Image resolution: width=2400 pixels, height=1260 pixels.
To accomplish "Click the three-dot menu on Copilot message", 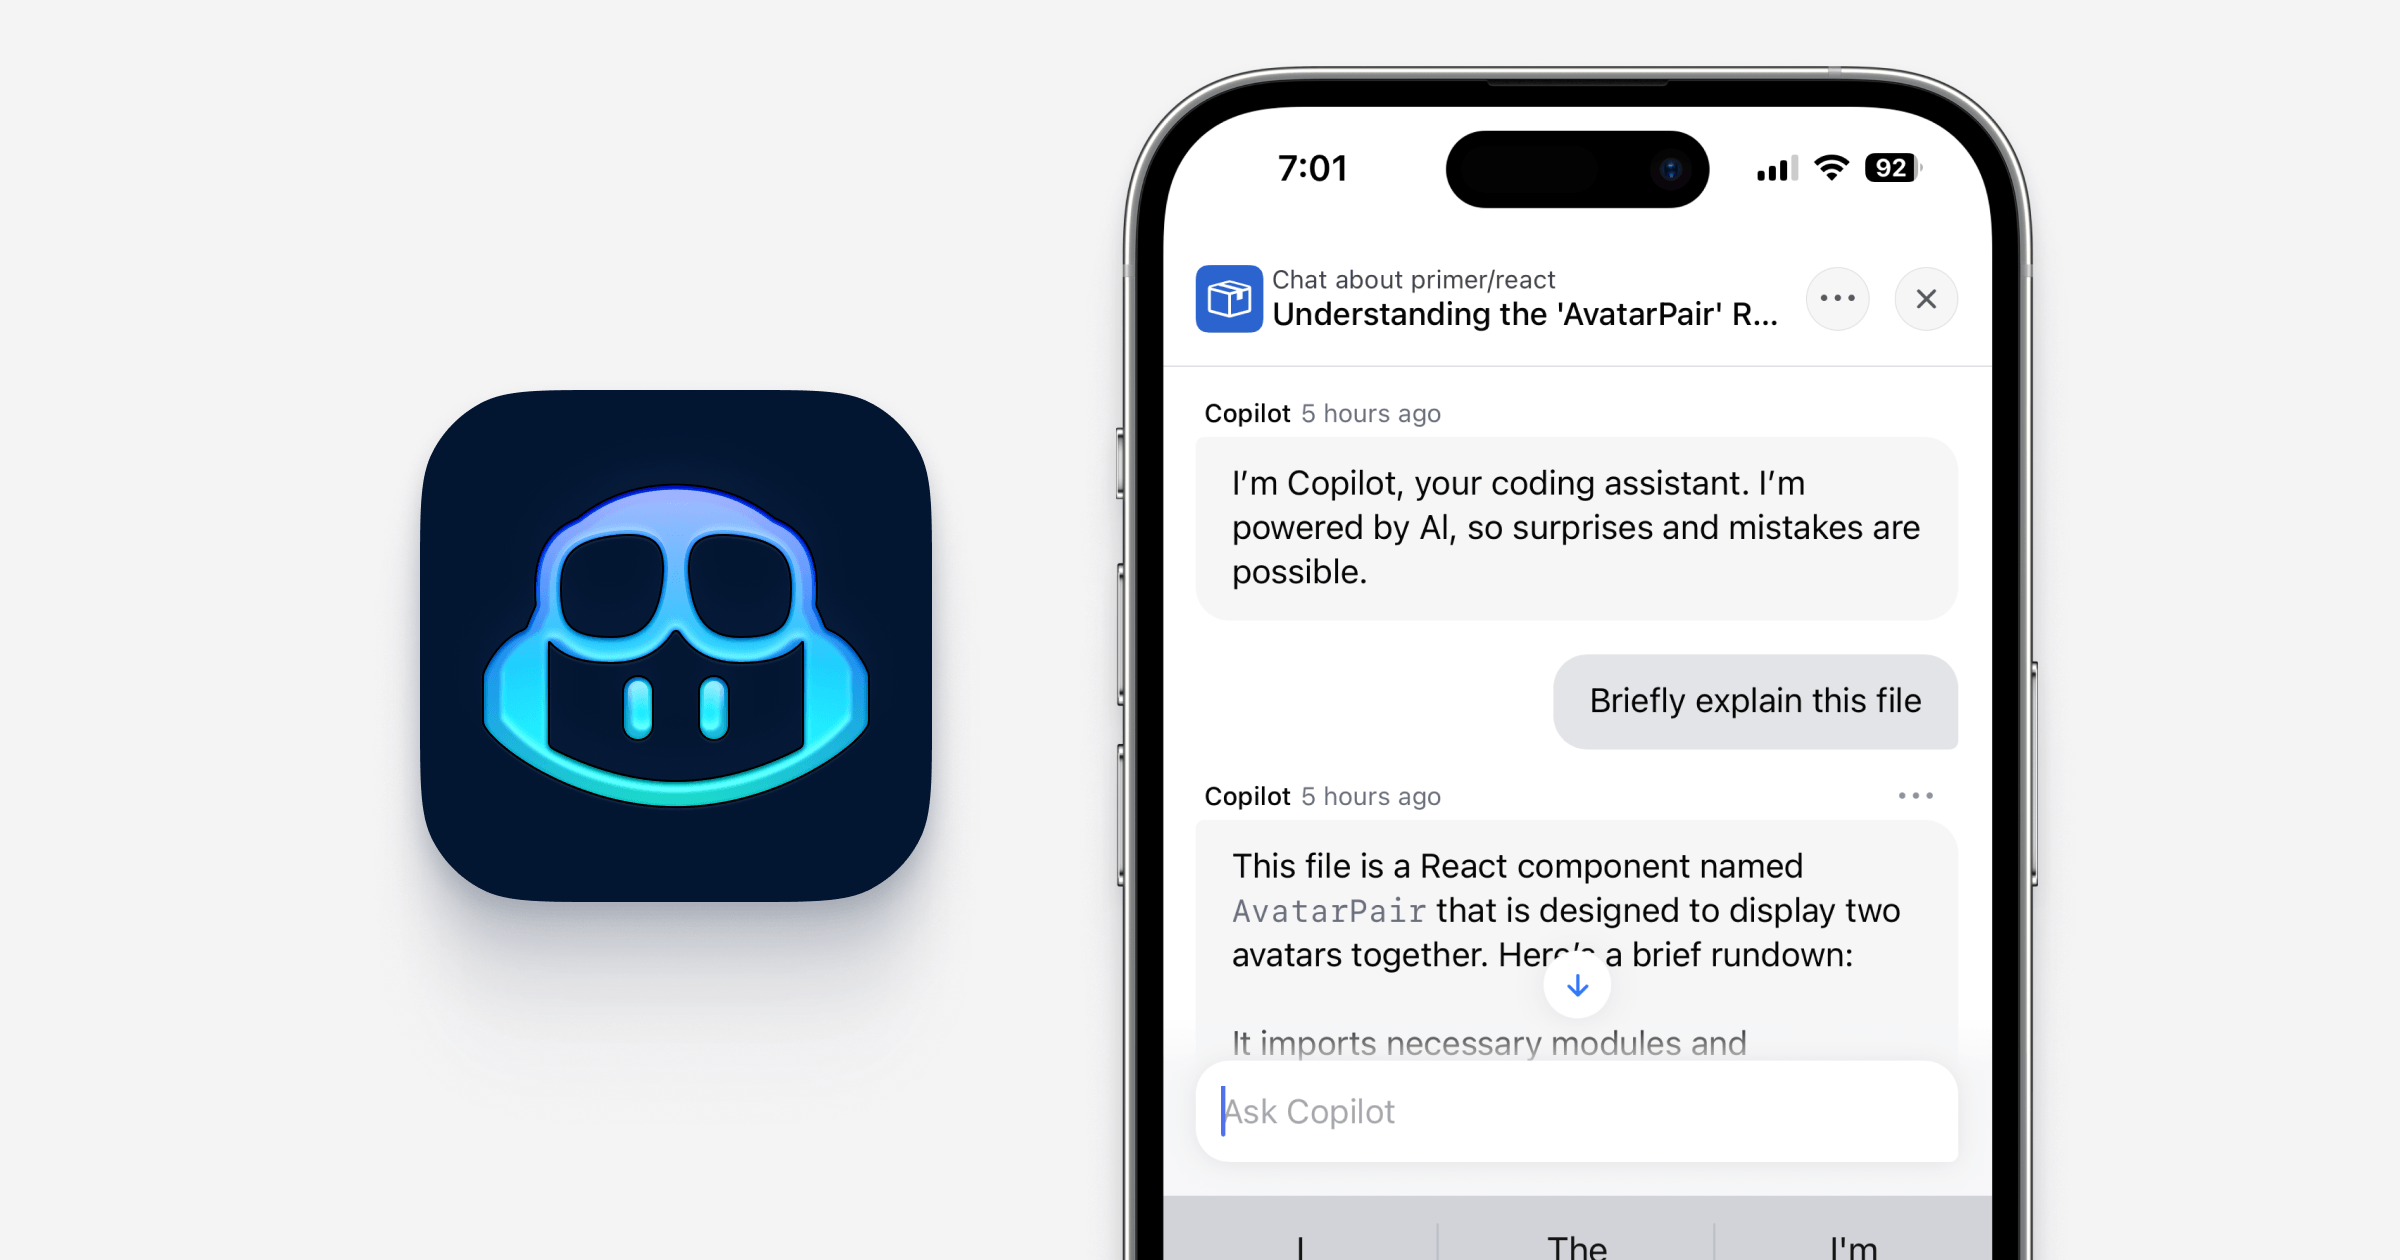I will click(x=1916, y=795).
